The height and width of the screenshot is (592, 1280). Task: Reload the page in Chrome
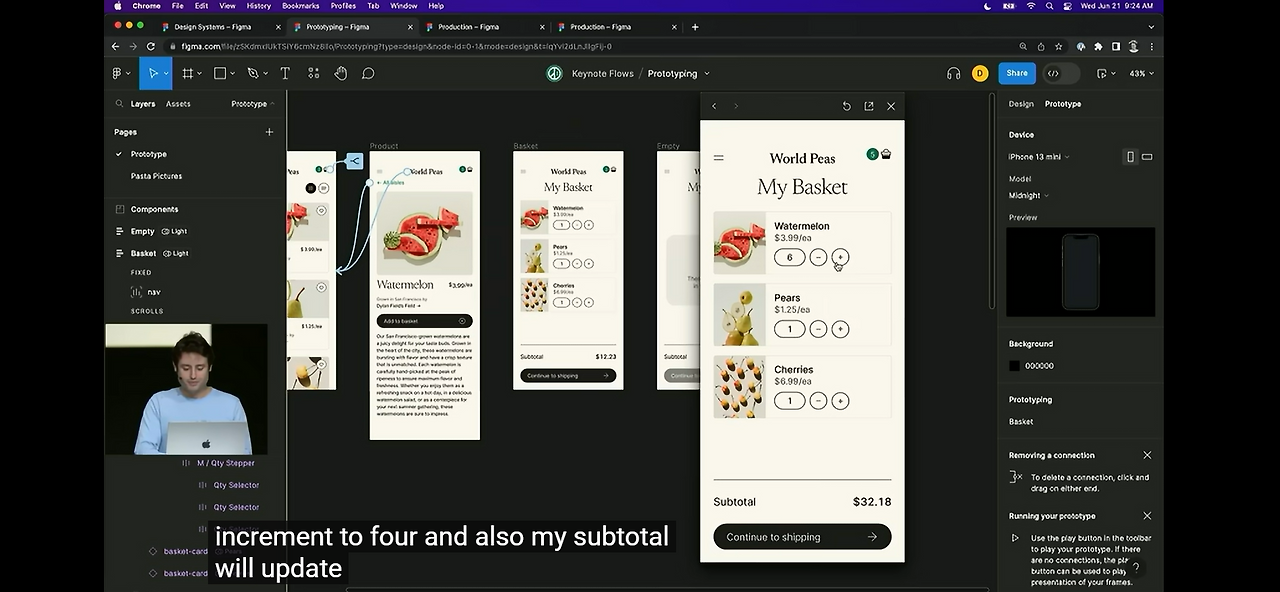pyautogui.click(x=151, y=46)
